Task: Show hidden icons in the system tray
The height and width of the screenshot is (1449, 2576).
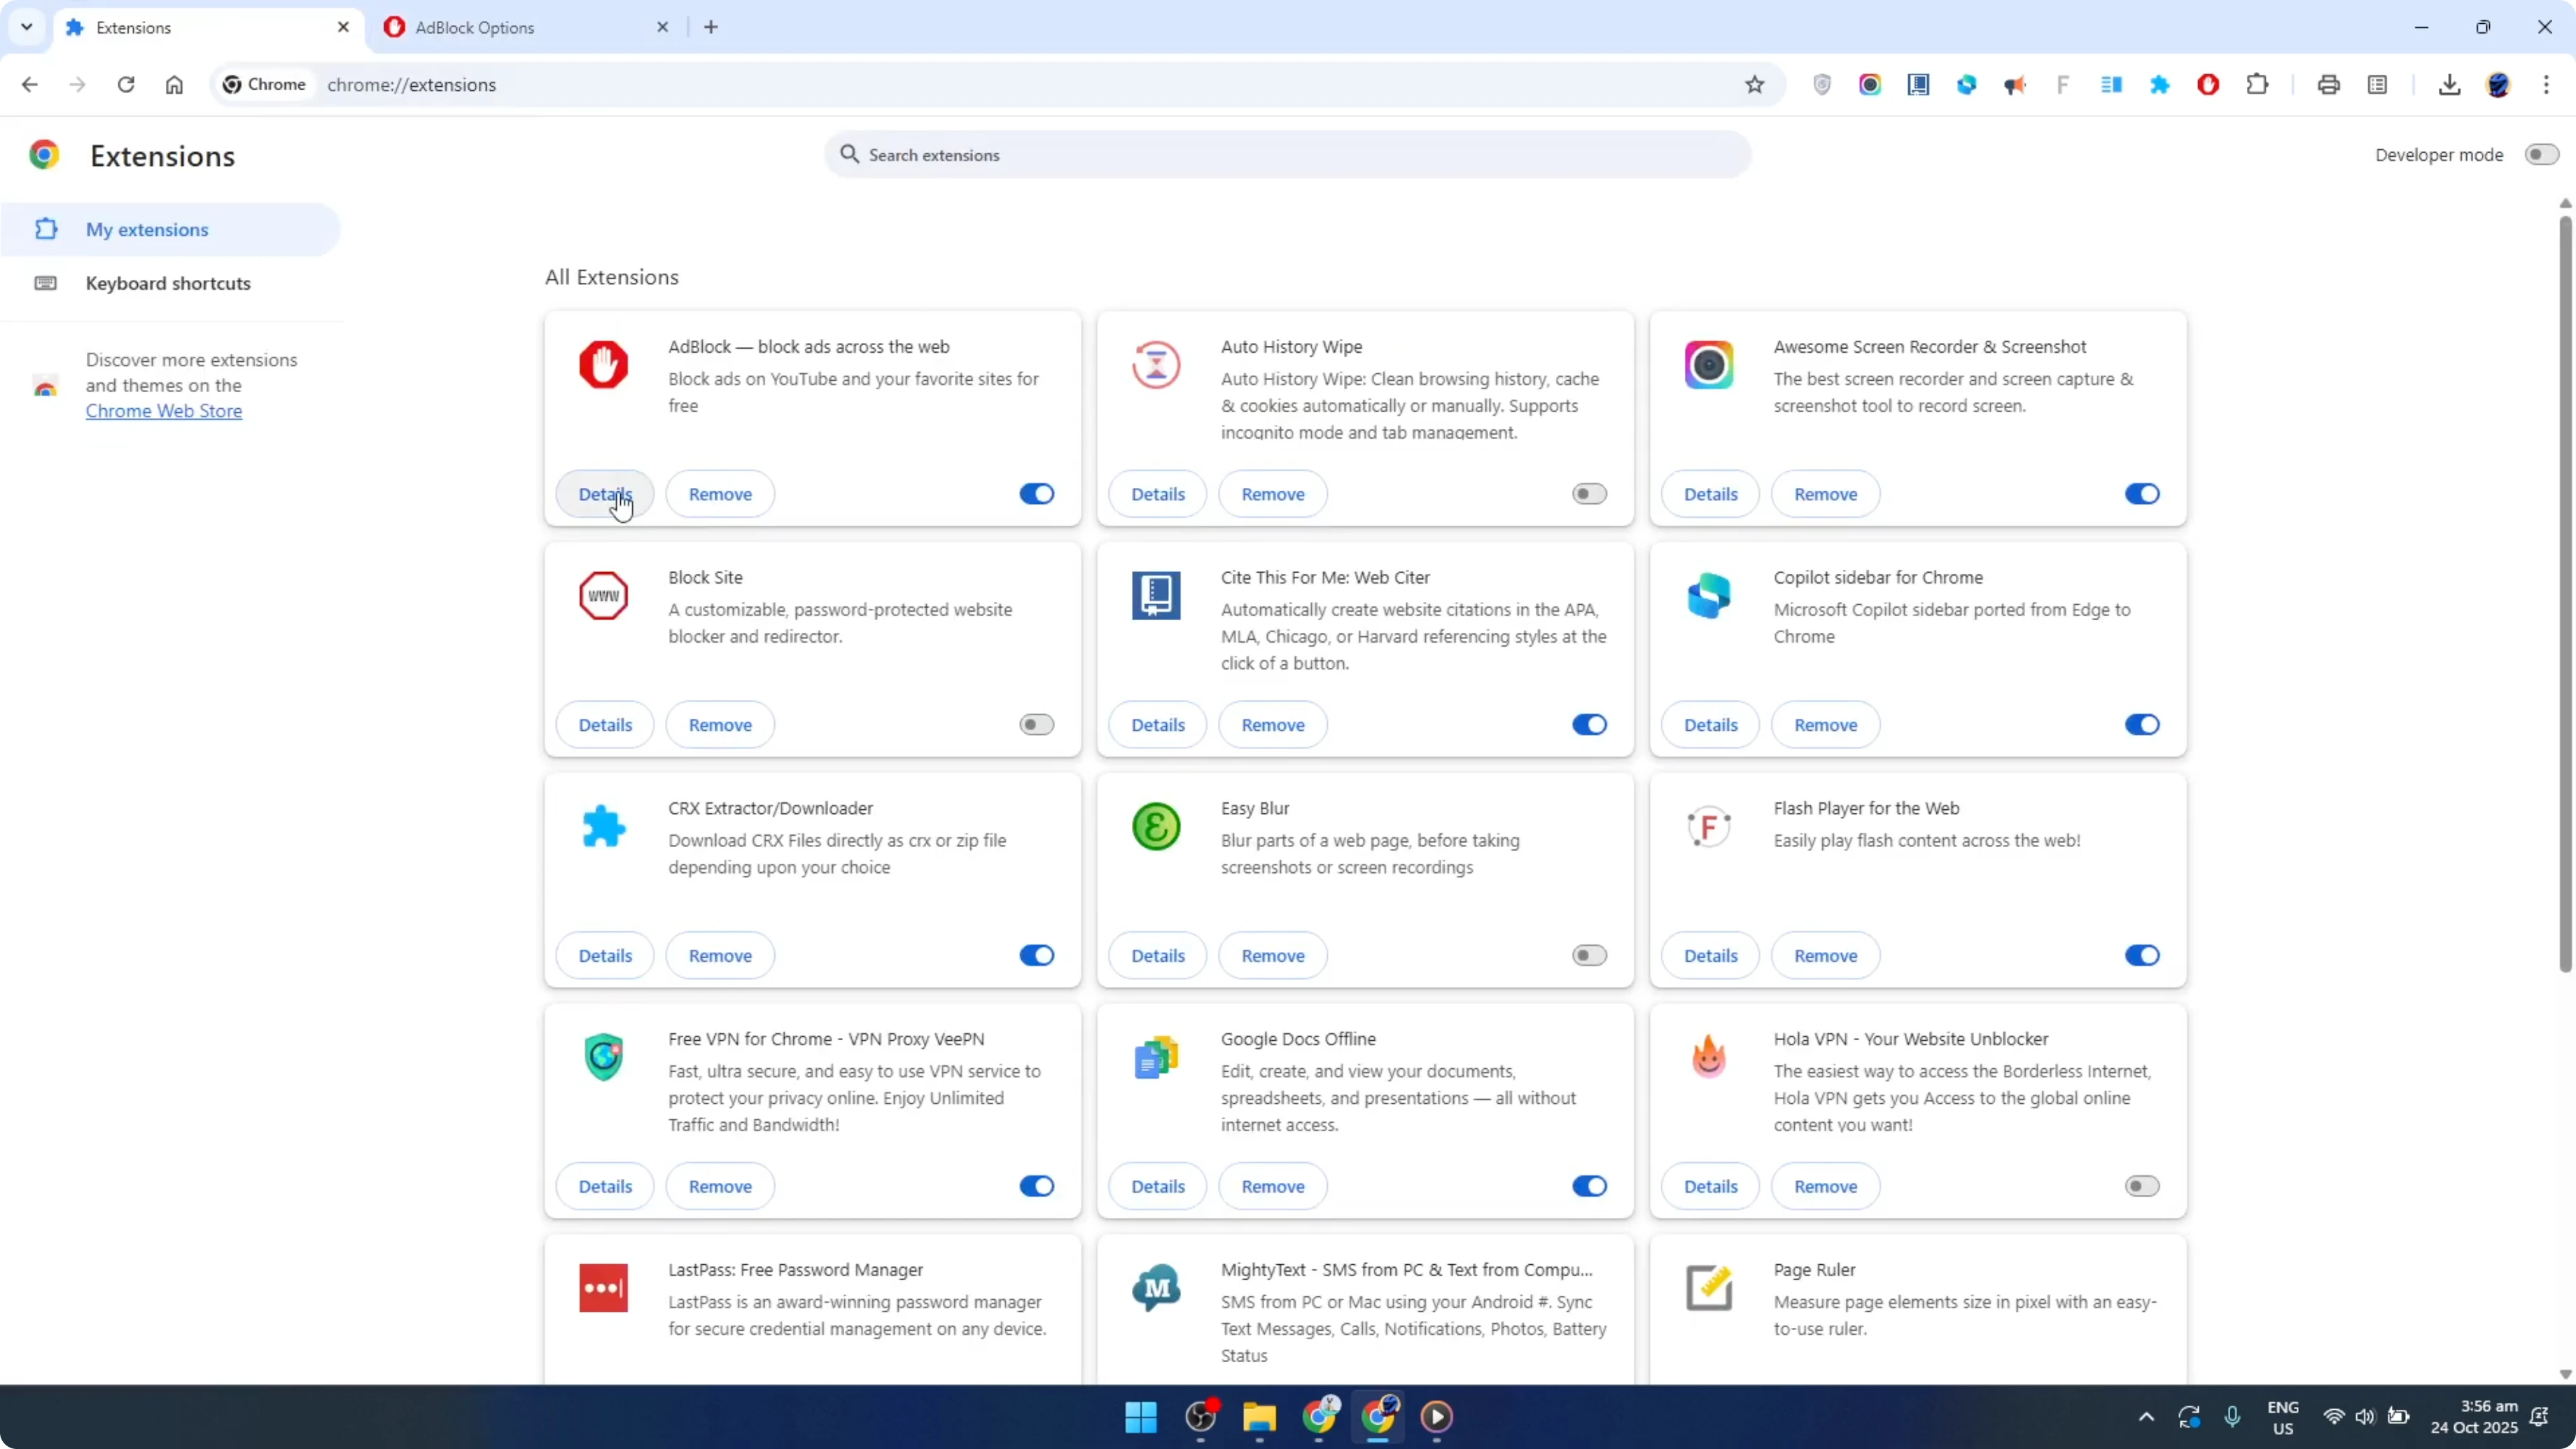Action: pos(2145,1417)
